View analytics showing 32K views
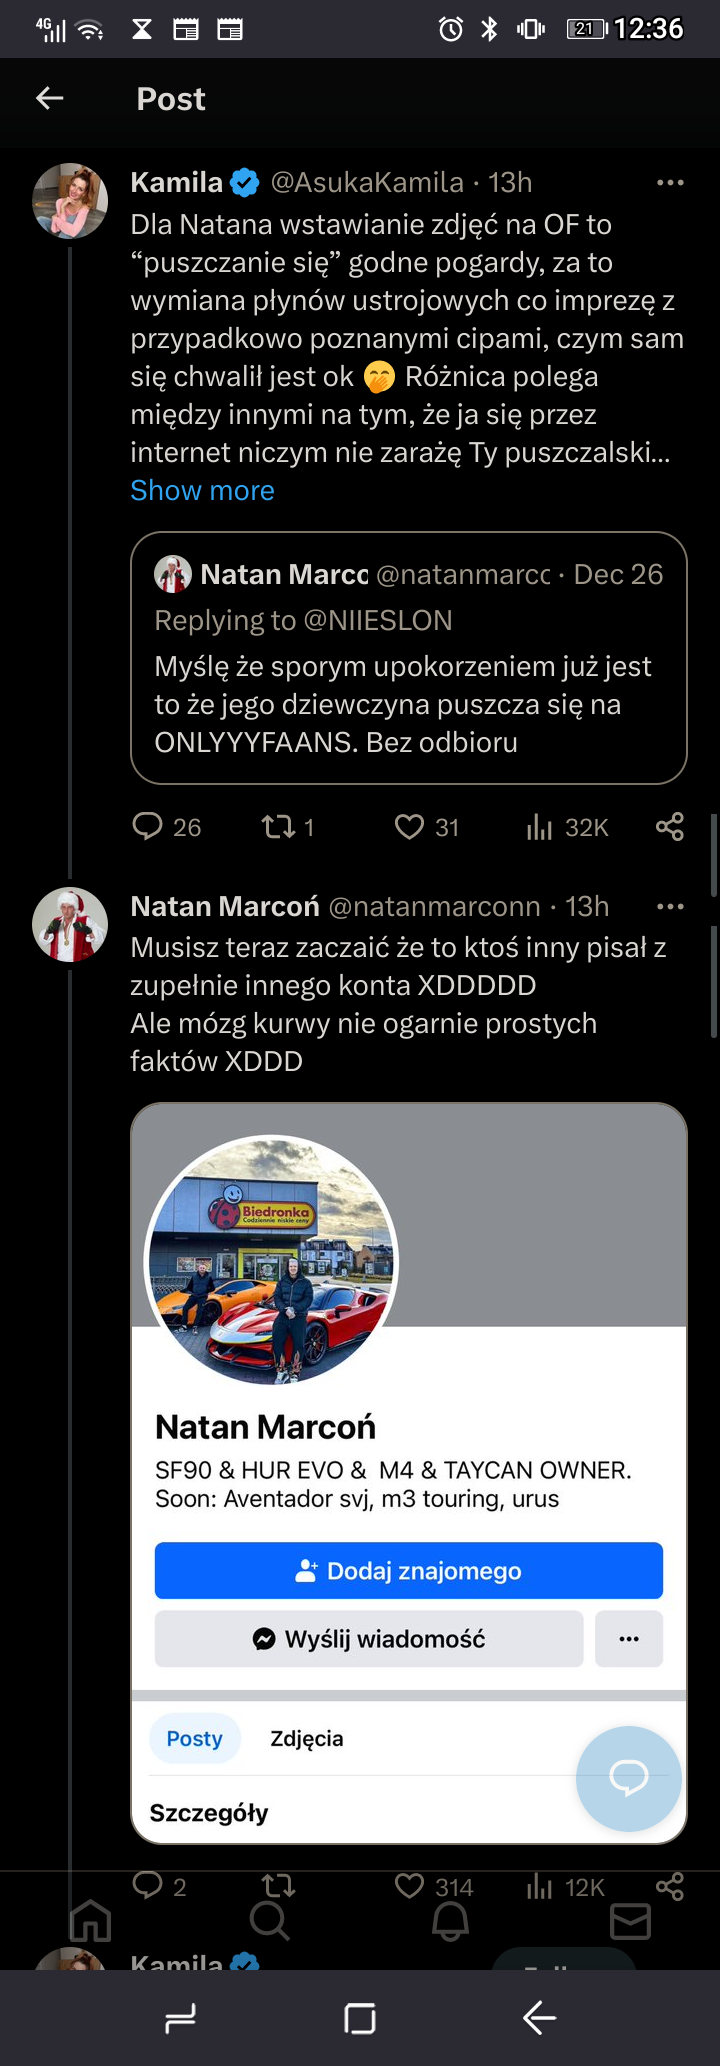The height and width of the screenshot is (2066, 720). pyautogui.click(x=540, y=827)
